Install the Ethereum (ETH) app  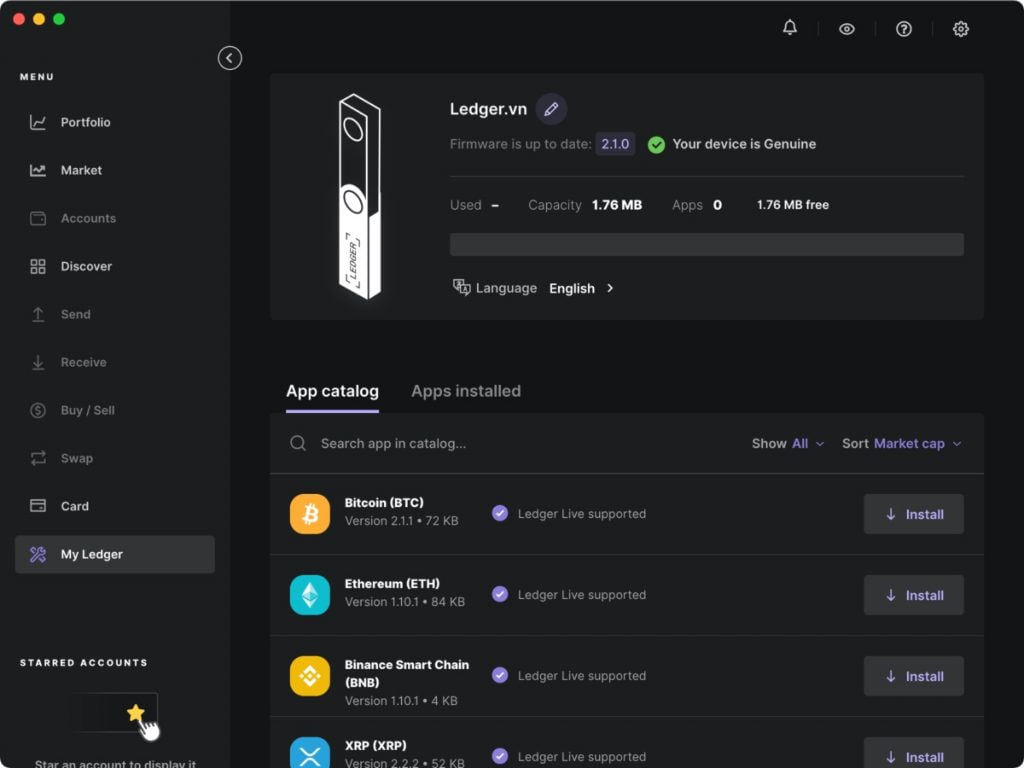pos(914,595)
